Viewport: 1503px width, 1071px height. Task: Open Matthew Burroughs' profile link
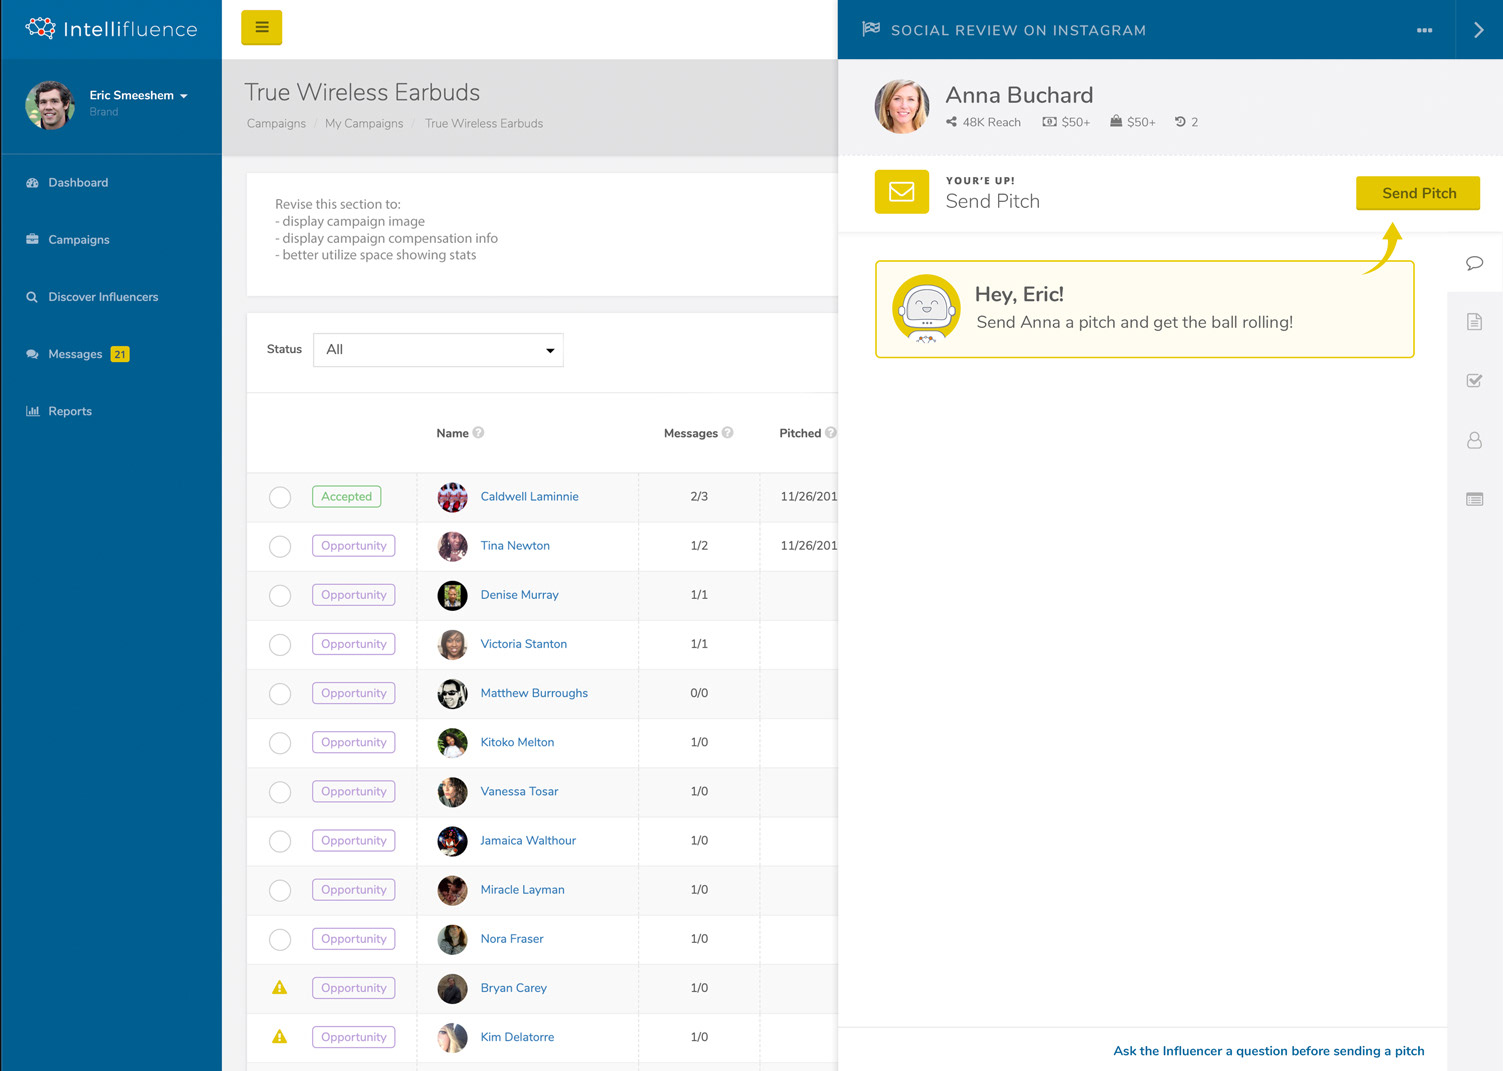pyautogui.click(x=534, y=693)
